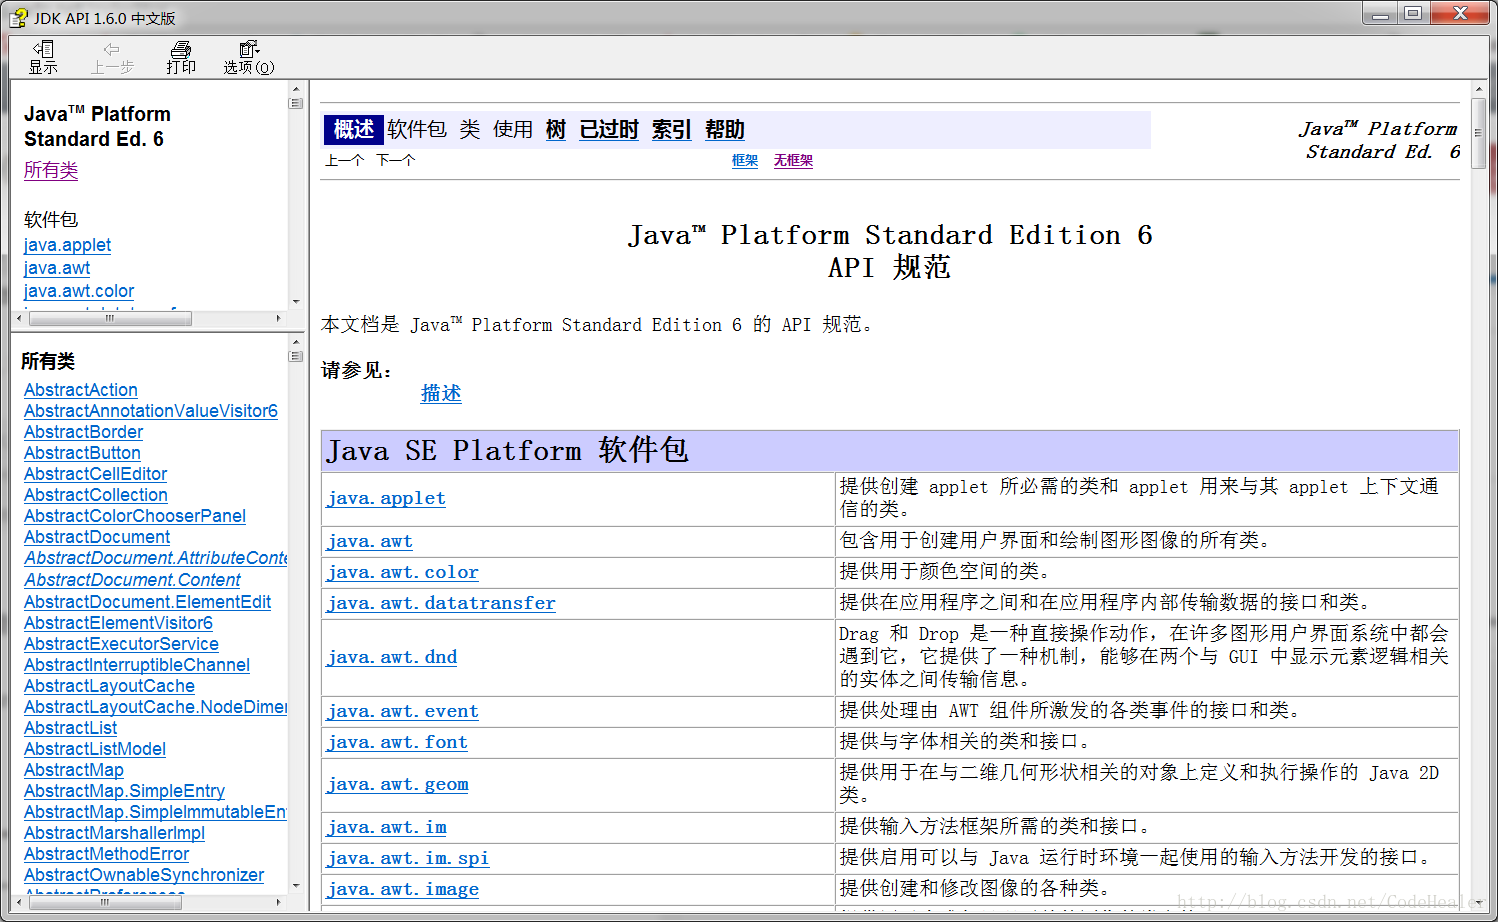Open the AbstractDocument.Content interface link
Viewport: 1498px width, 922px height.
tap(132, 580)
